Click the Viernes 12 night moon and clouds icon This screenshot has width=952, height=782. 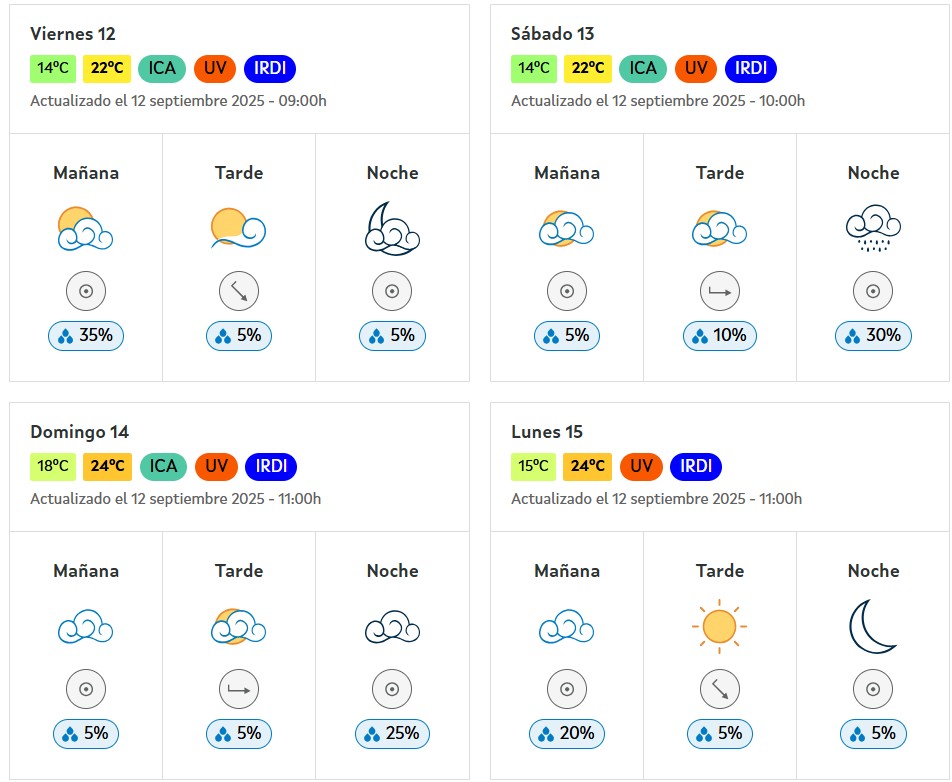pos(392,229)
